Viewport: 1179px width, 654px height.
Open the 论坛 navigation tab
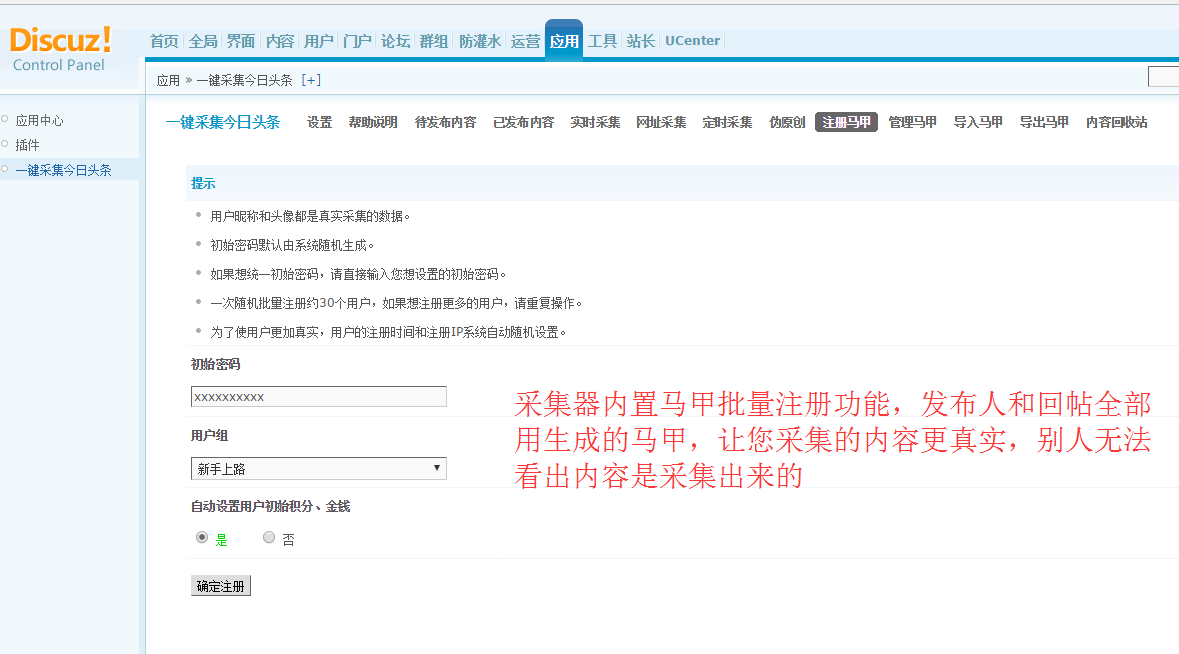click(x=396, y=41)
